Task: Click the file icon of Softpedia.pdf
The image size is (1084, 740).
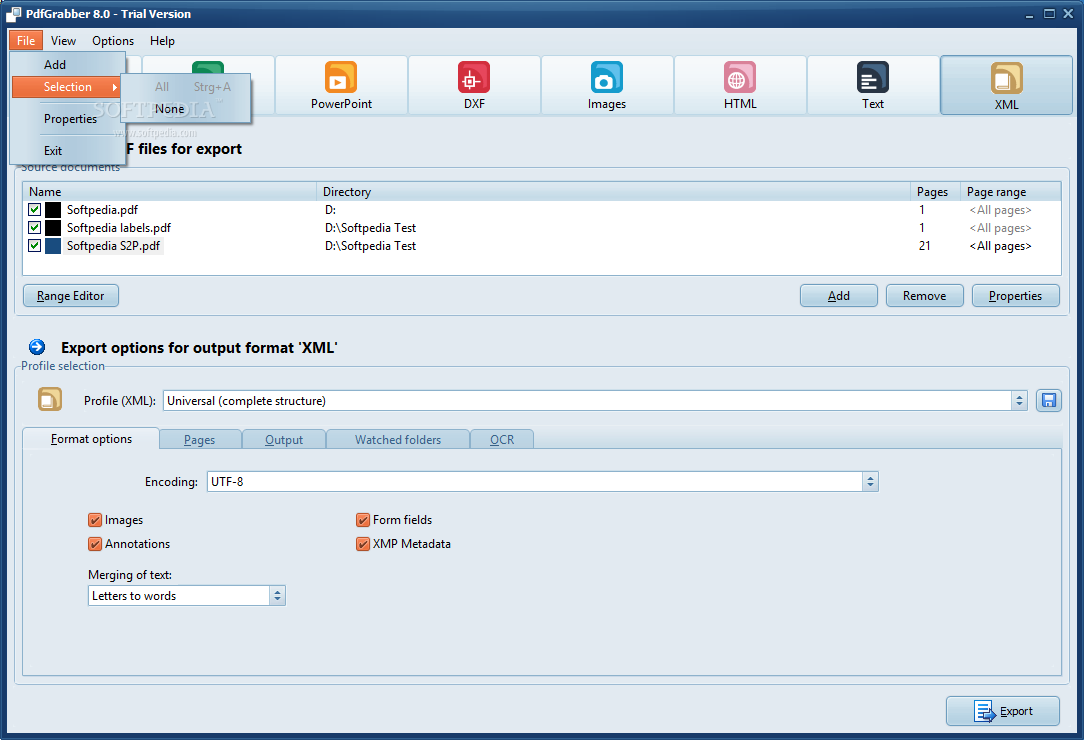Action: click(x=53, y=210)
